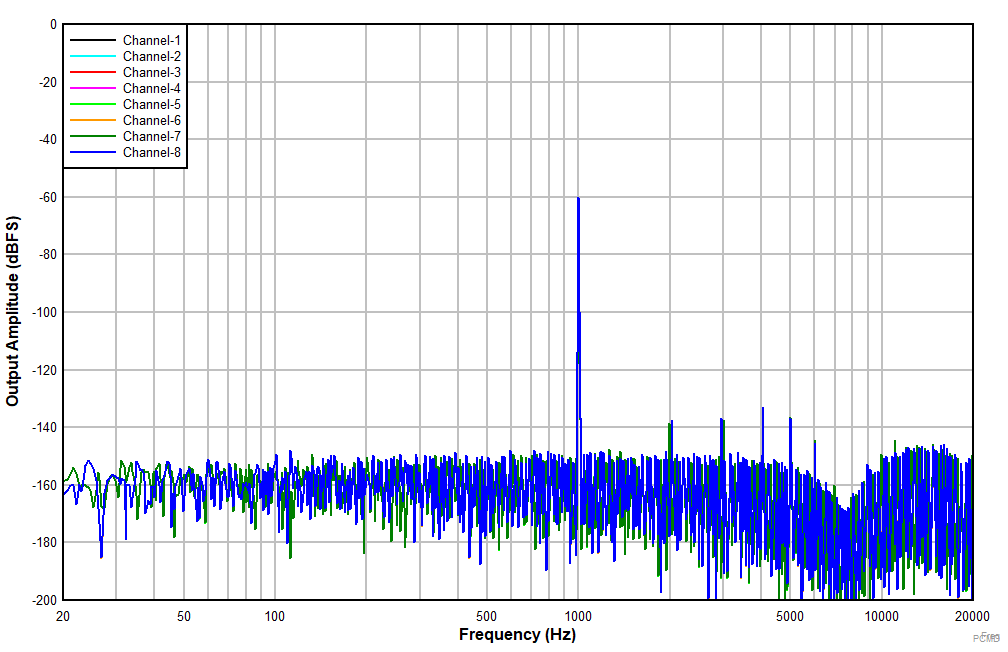Toggle Channel-7 visibility in the legend

coord(150,136)
